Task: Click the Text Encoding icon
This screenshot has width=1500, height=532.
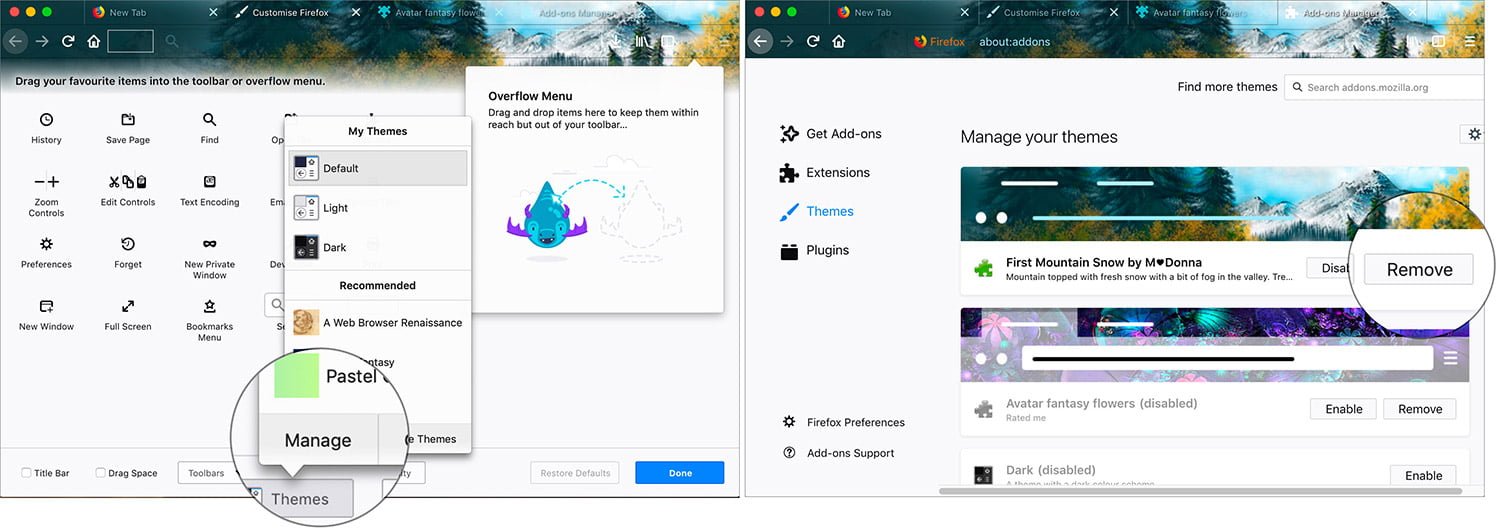Action: pyautogui.click(x=210, y=182)
